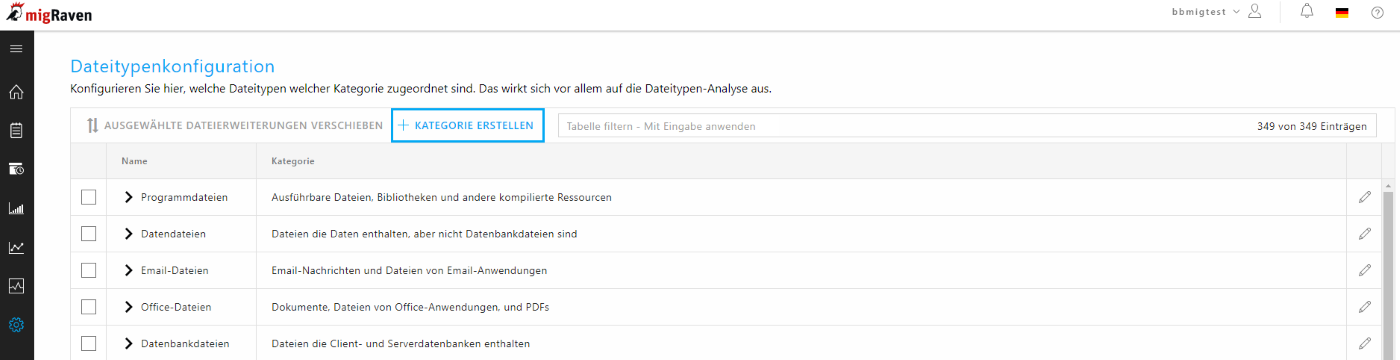This screenshot has width=1400, height=360.
Task: Click Ausgewählte Dateierweiterungen verschieben
Action: tap(234, 126)
